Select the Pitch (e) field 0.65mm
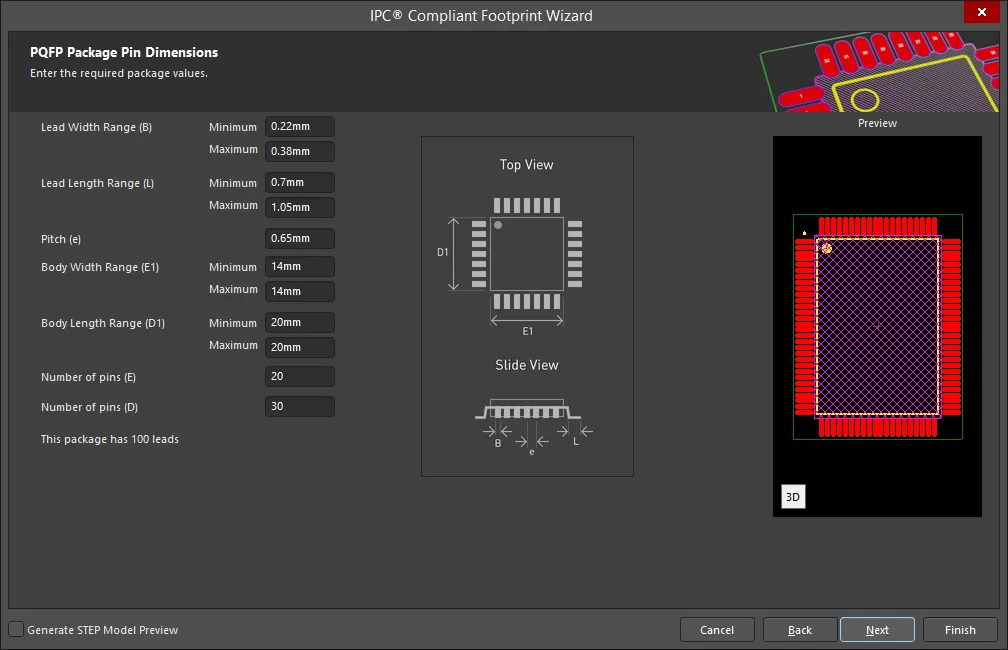The image size is (1008, 650). point(300,239)
